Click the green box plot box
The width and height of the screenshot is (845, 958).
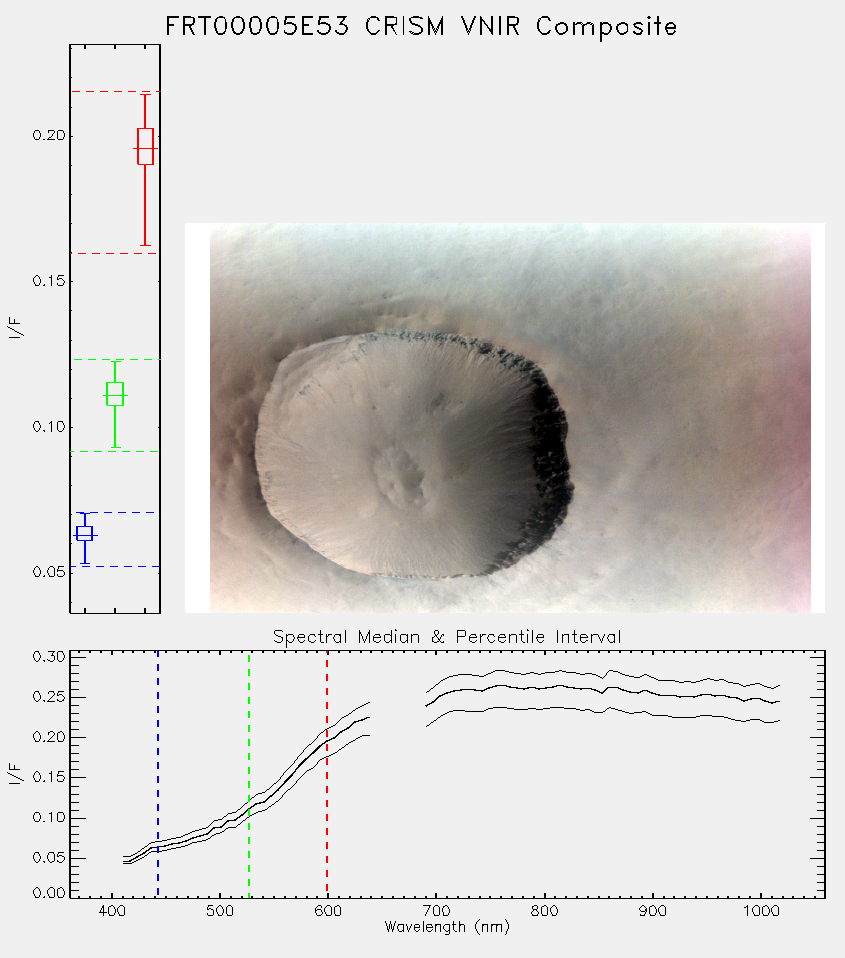(115, 393)
